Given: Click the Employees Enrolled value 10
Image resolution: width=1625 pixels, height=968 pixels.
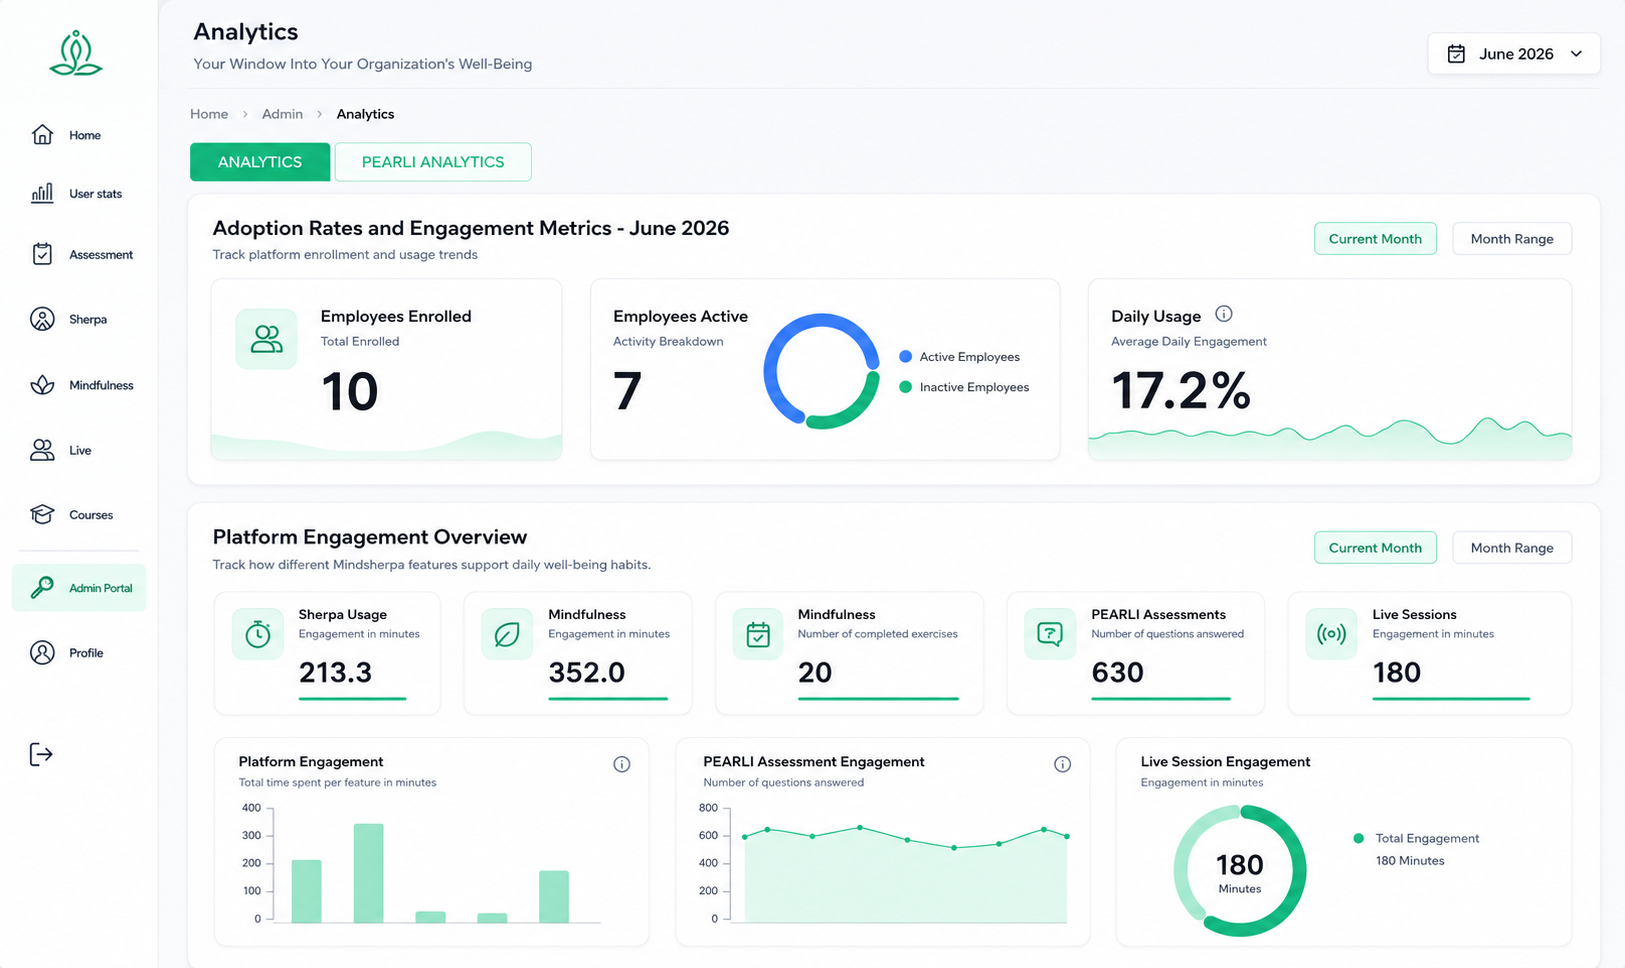Looking at the screenshot, I should [x=350, y=391].
